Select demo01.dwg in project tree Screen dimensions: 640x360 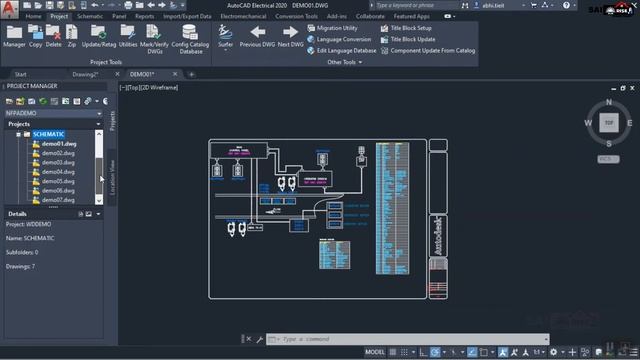tap(59, 144)
